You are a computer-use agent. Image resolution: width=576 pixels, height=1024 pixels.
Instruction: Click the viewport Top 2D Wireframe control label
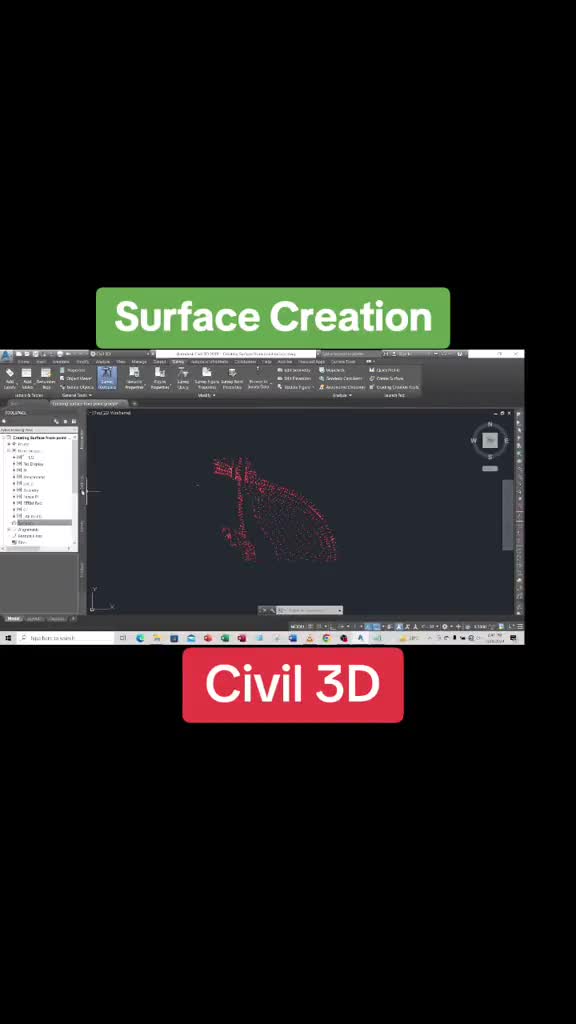[112, 413]
